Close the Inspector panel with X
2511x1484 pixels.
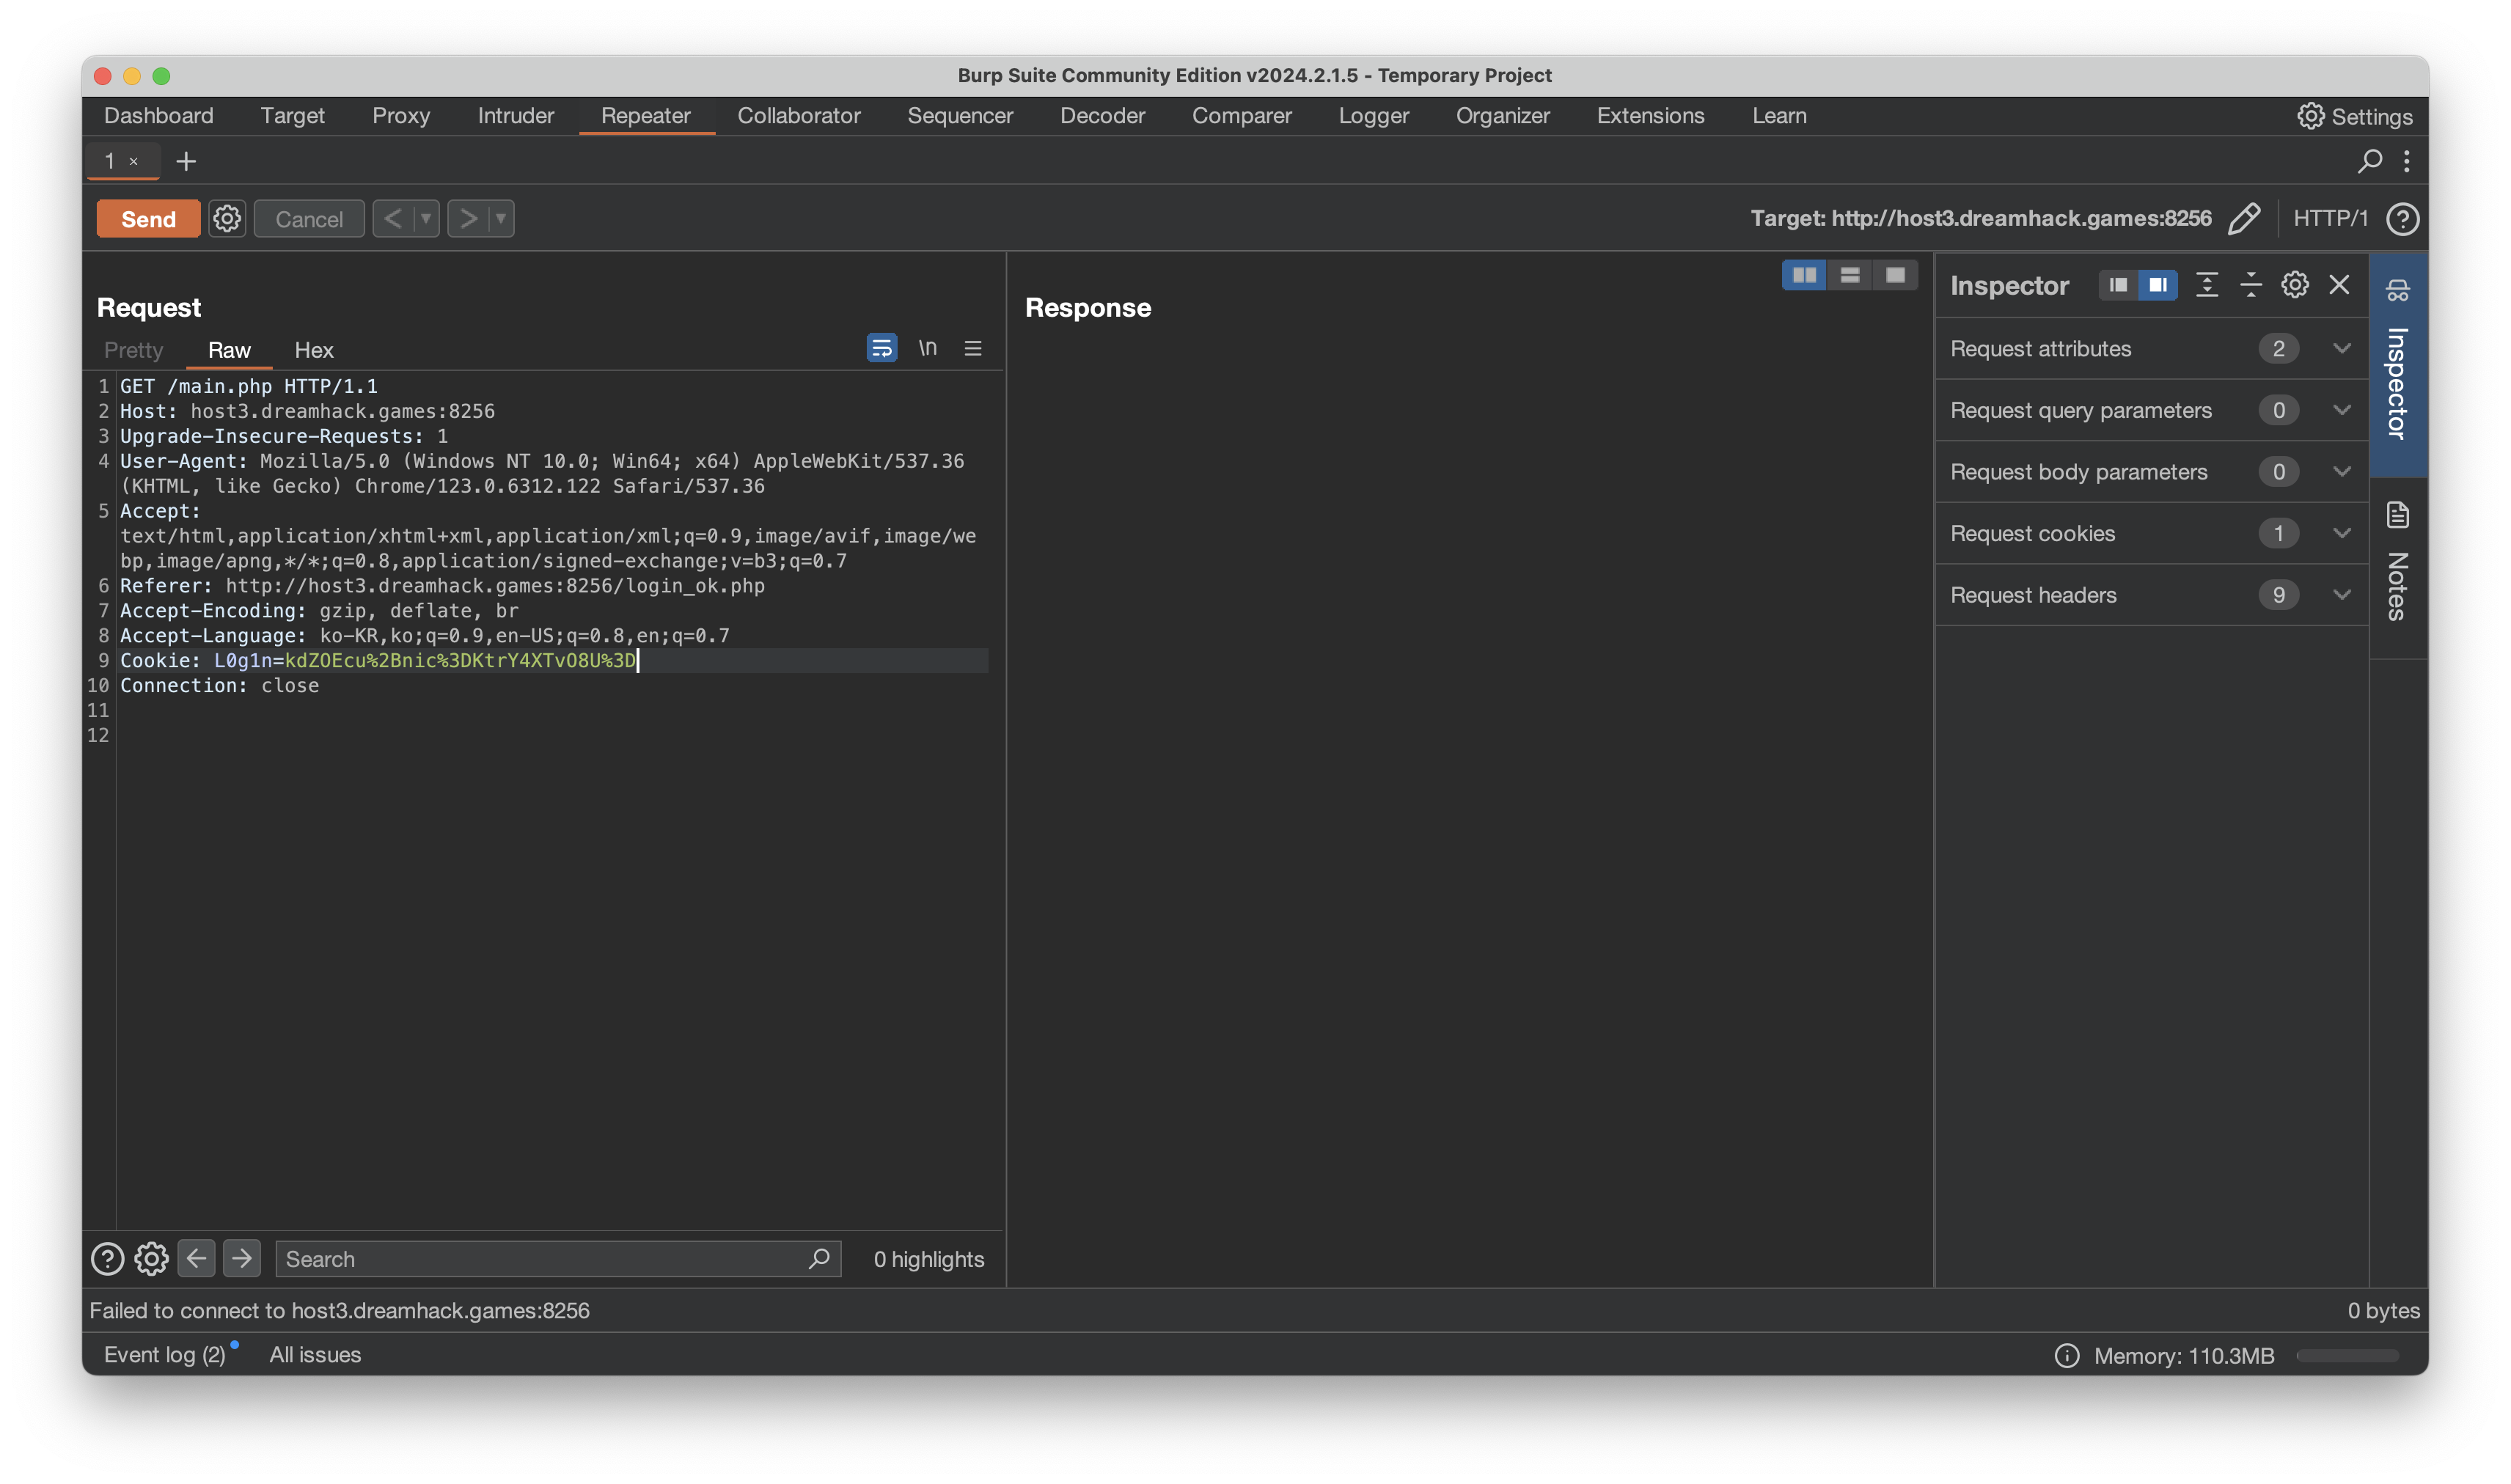point(2339,285)
